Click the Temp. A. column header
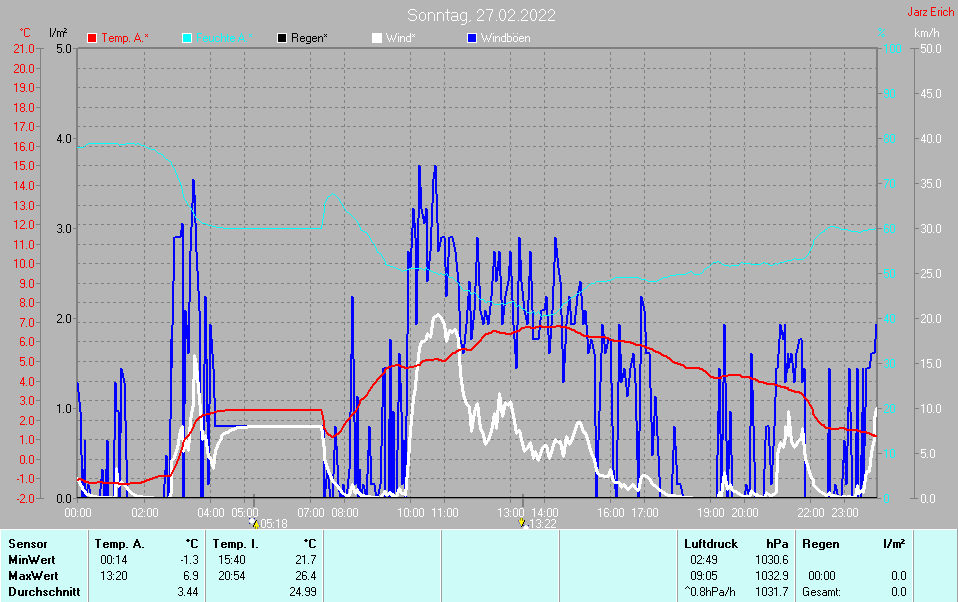The image size is (958, 602). pyautogui.click(x=119, y=543)
